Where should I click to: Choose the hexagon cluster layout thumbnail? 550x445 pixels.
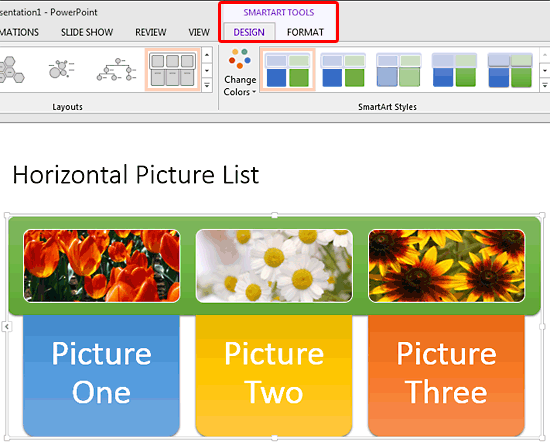[x=12, y=69]
